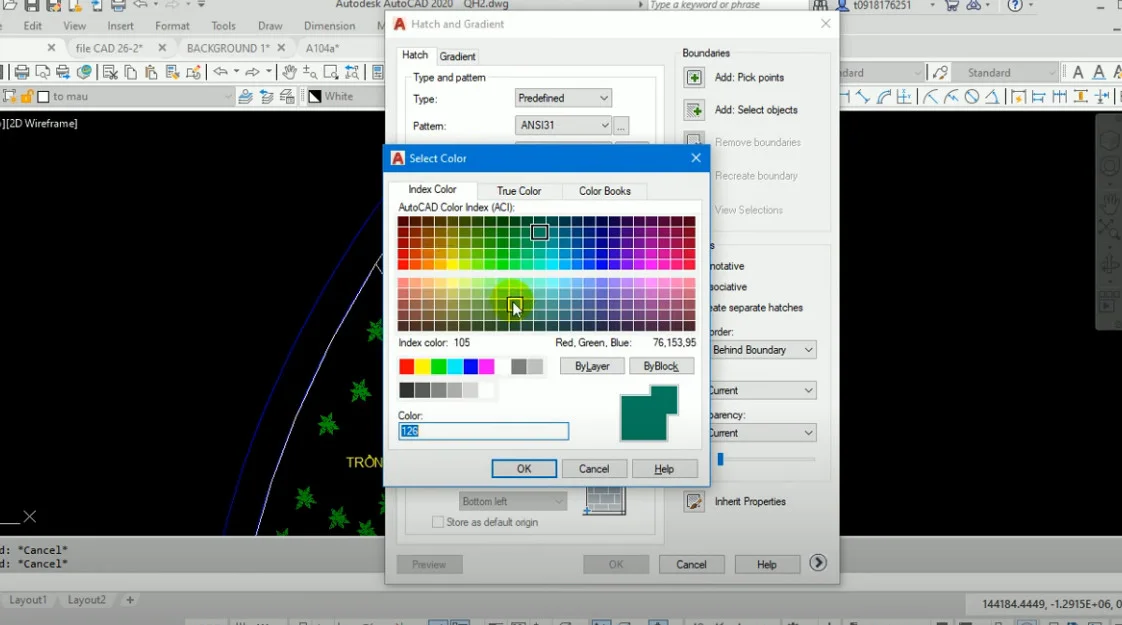Open the draw order dropdown Behind Boundary
Image resolution: width=1122 pixels, height=625 pixels.
(762, 350)
